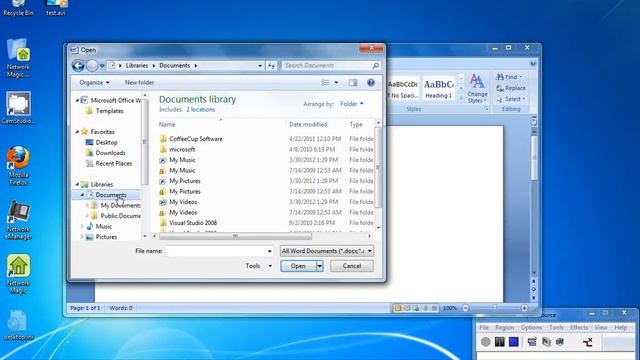
Task: Click the arrow next to Open button
Action: pyautogui.click(x=320, y=266)
